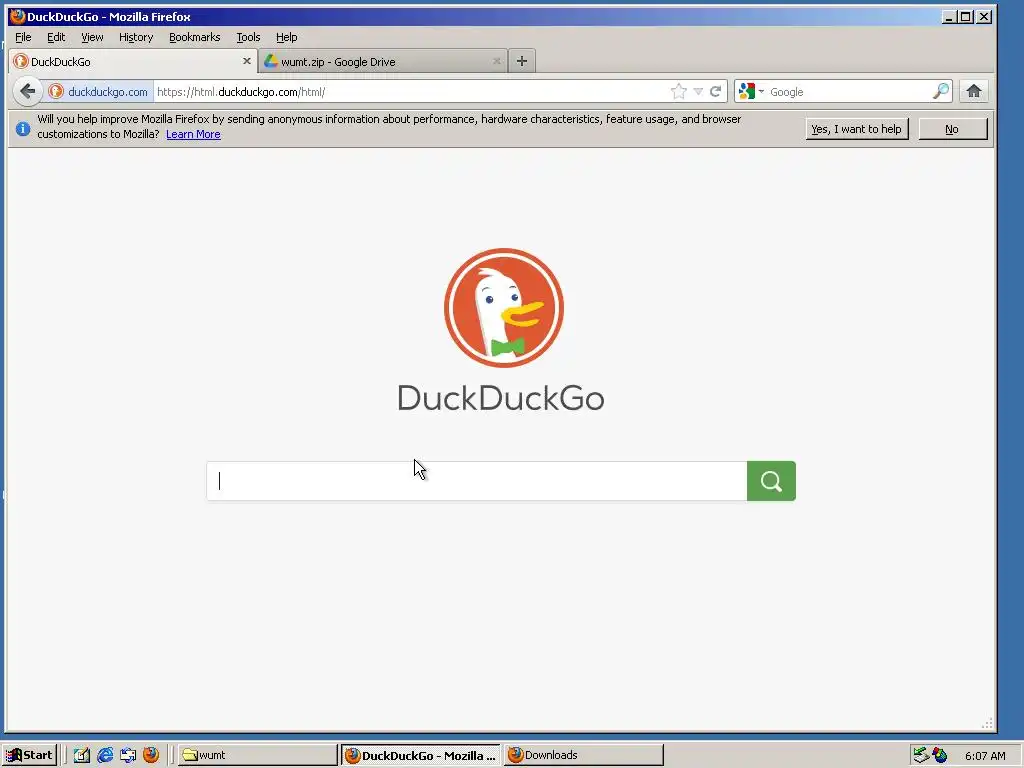Click the URL address bar text
The width and height of the screenshot is (1024, 768).
[240, 92]
